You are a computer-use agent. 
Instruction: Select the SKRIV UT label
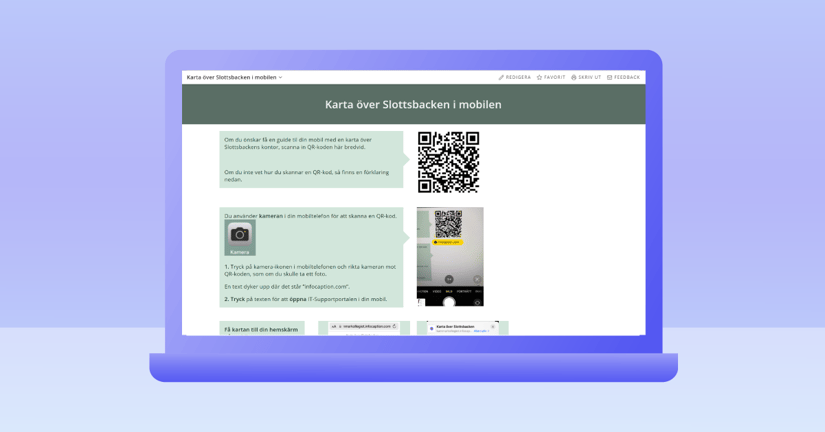(589, 77)
